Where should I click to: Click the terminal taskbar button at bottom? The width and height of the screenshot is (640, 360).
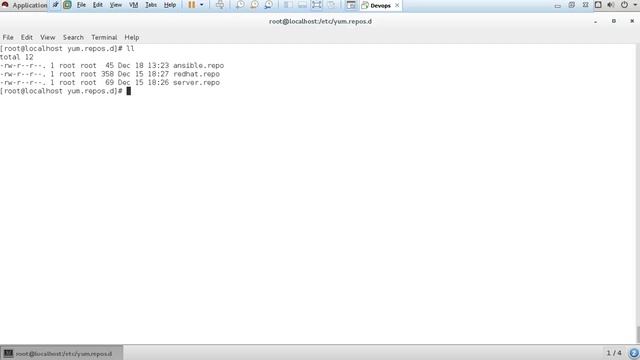pos(61,353)
